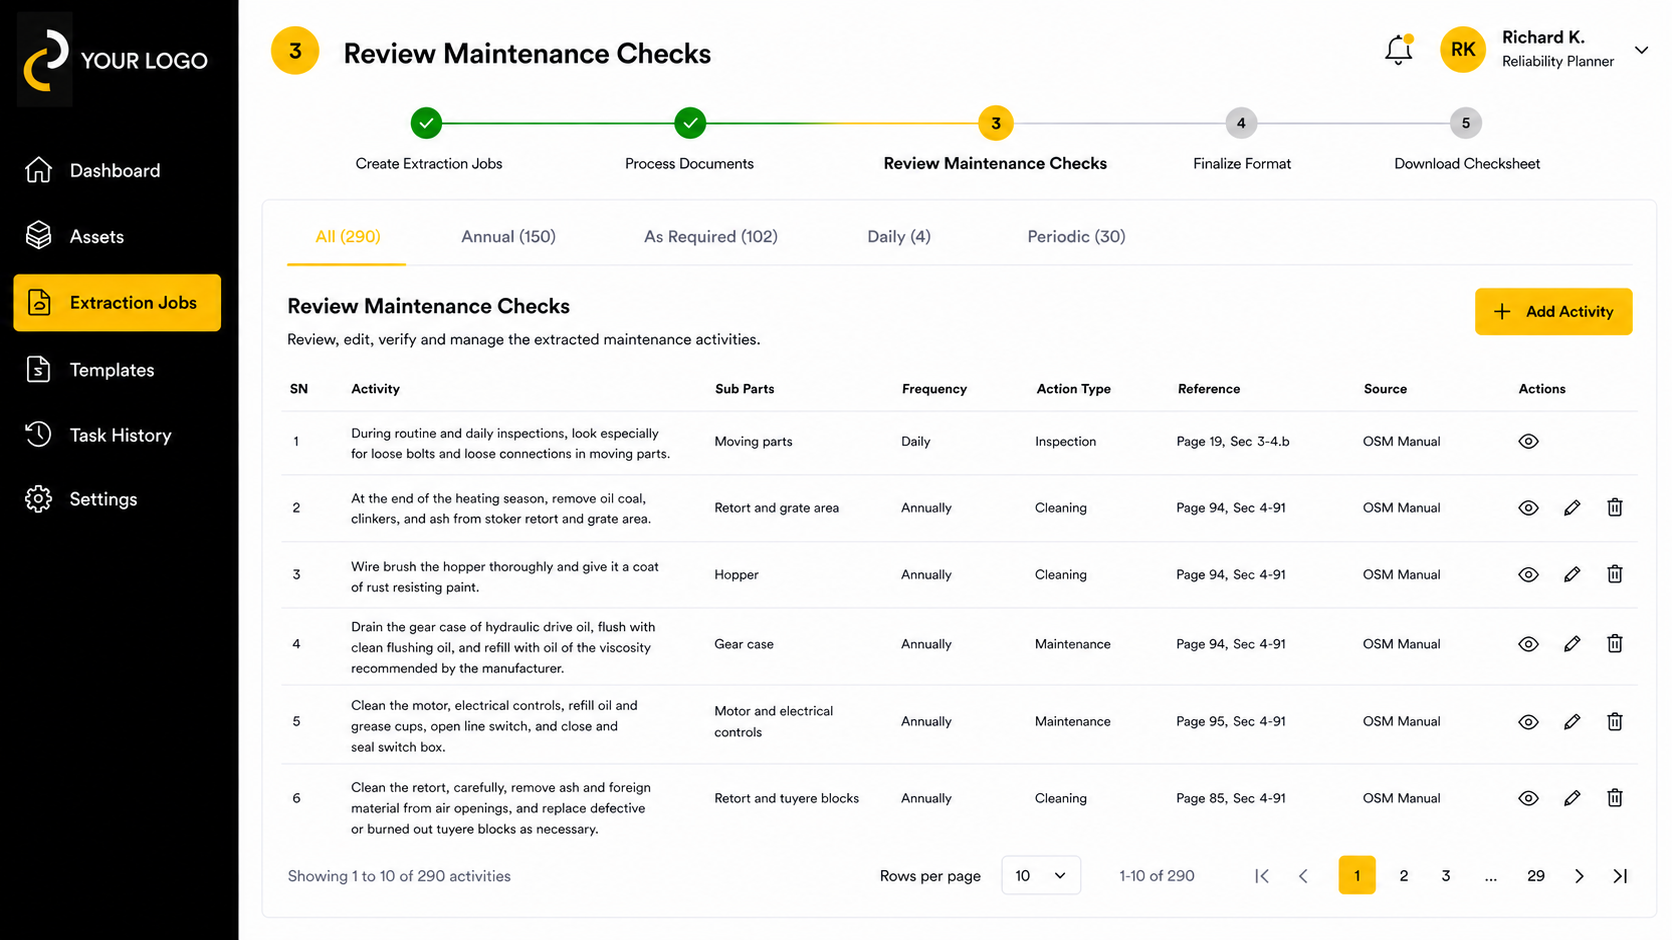This screenshot has width=1672, height=940.
Task: Click the Add Activity button
Action: 1553,312
